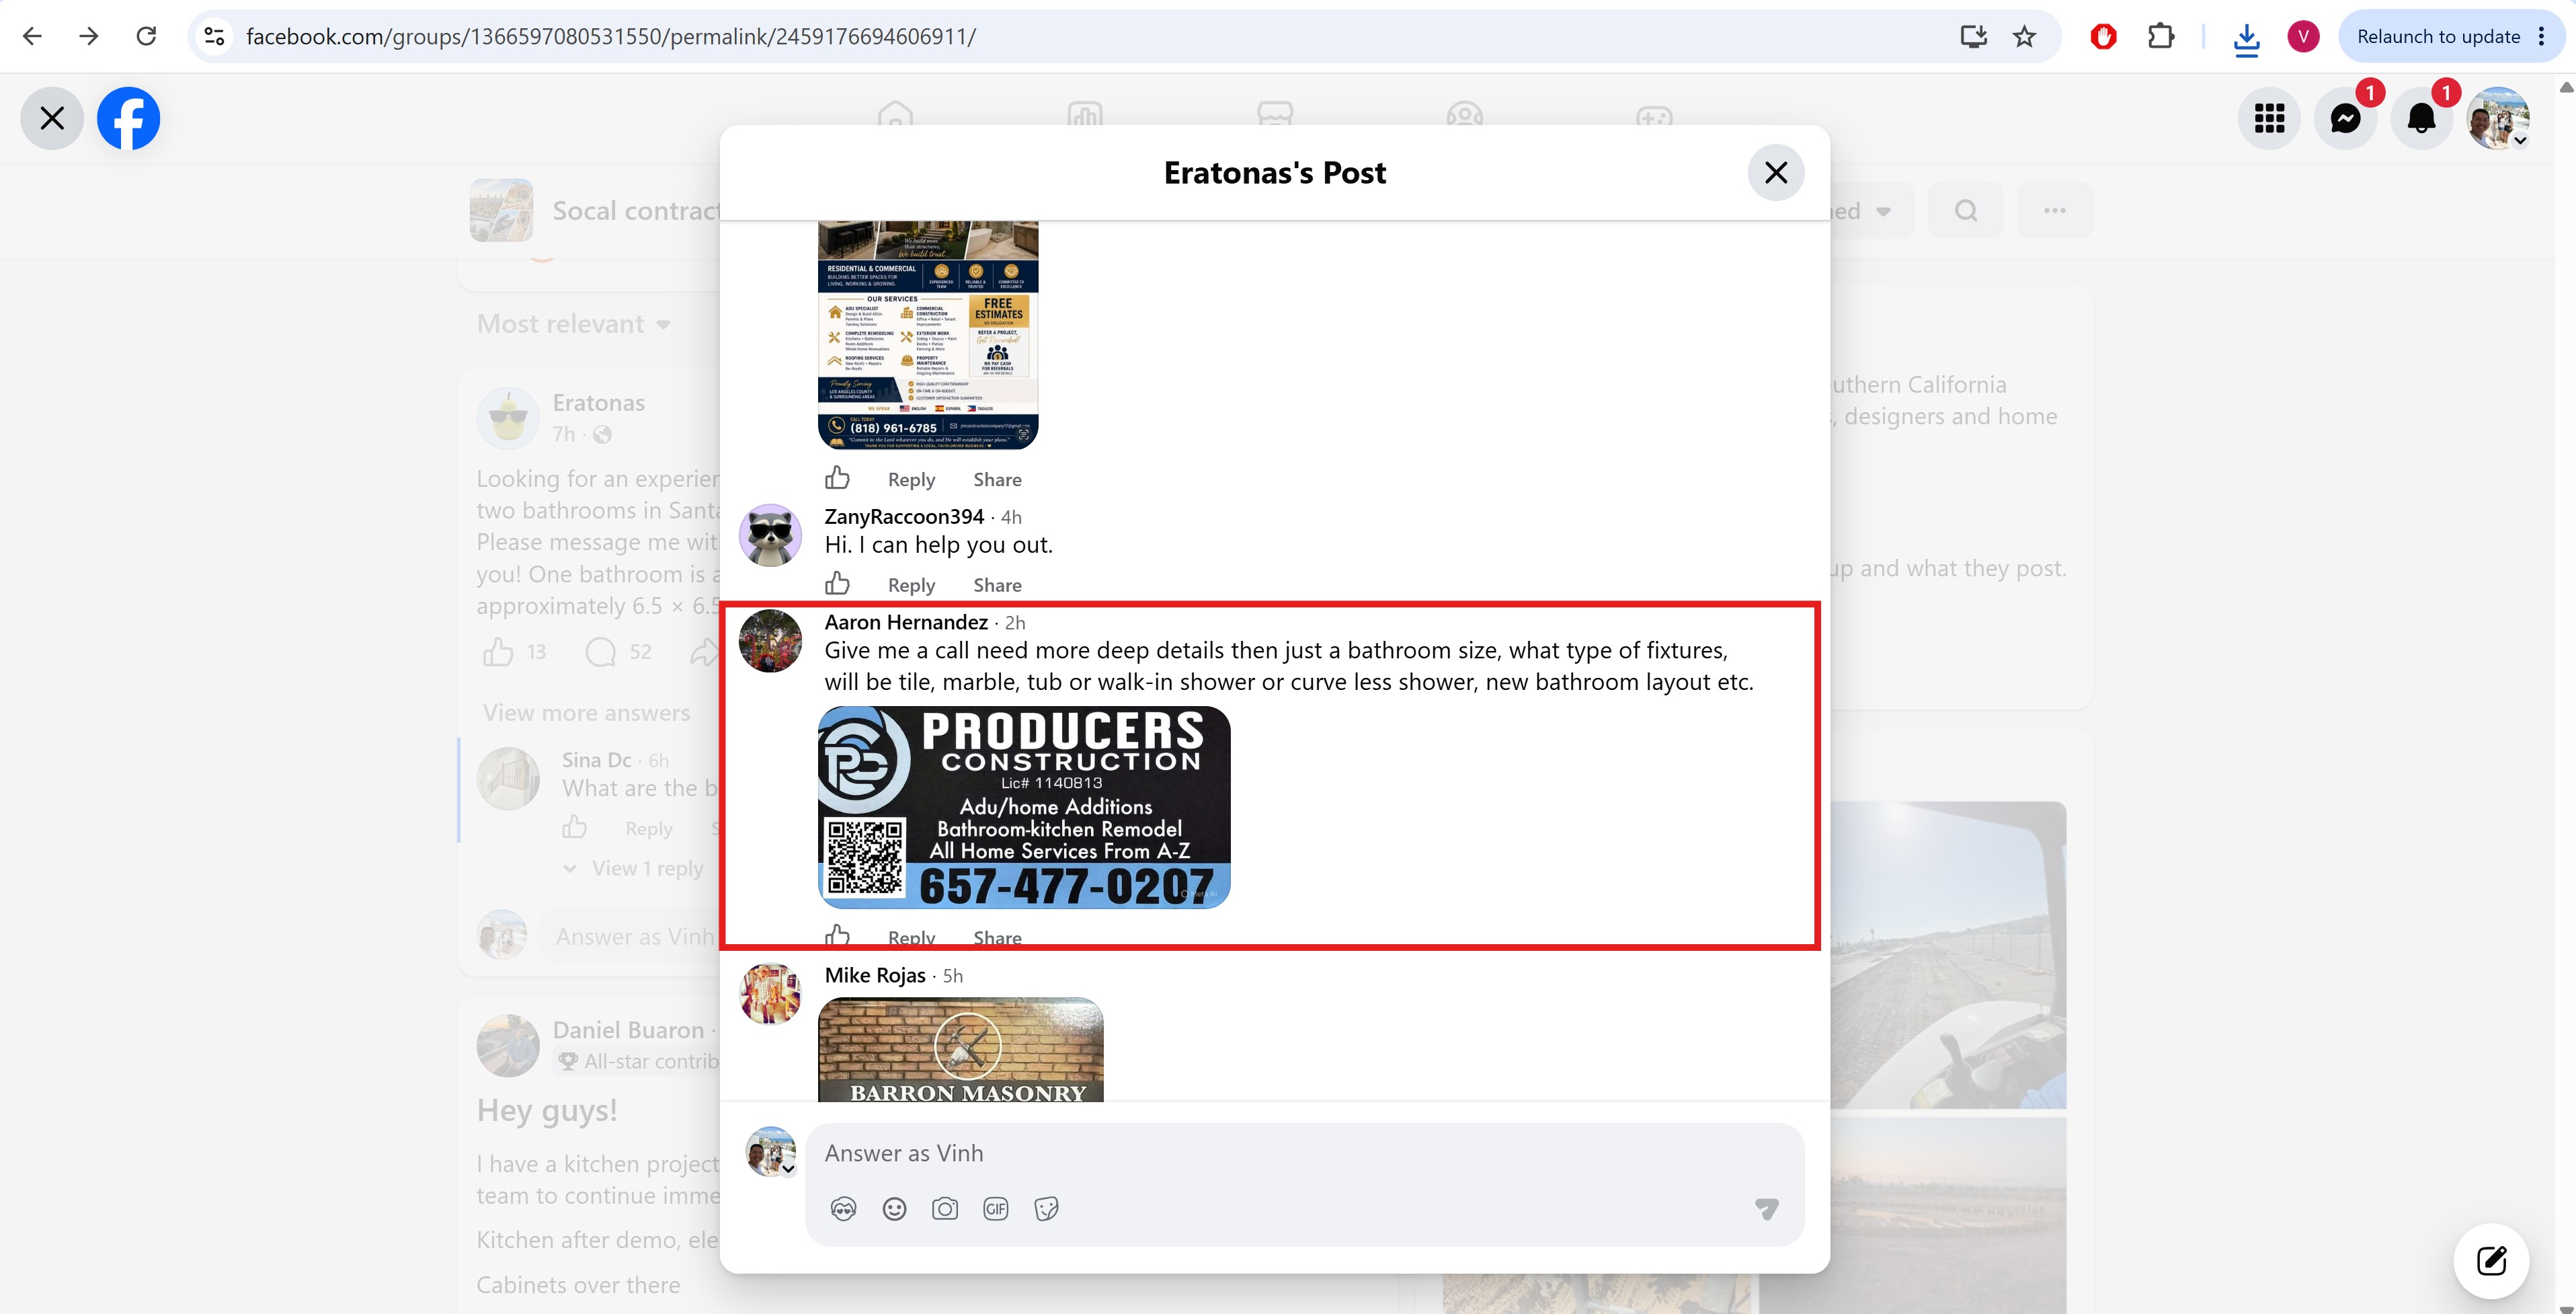Viewport: 2576px width, 1314px height.
Task: Insert an avatar sticker in the answer
Action: (x=843, y=1209)
